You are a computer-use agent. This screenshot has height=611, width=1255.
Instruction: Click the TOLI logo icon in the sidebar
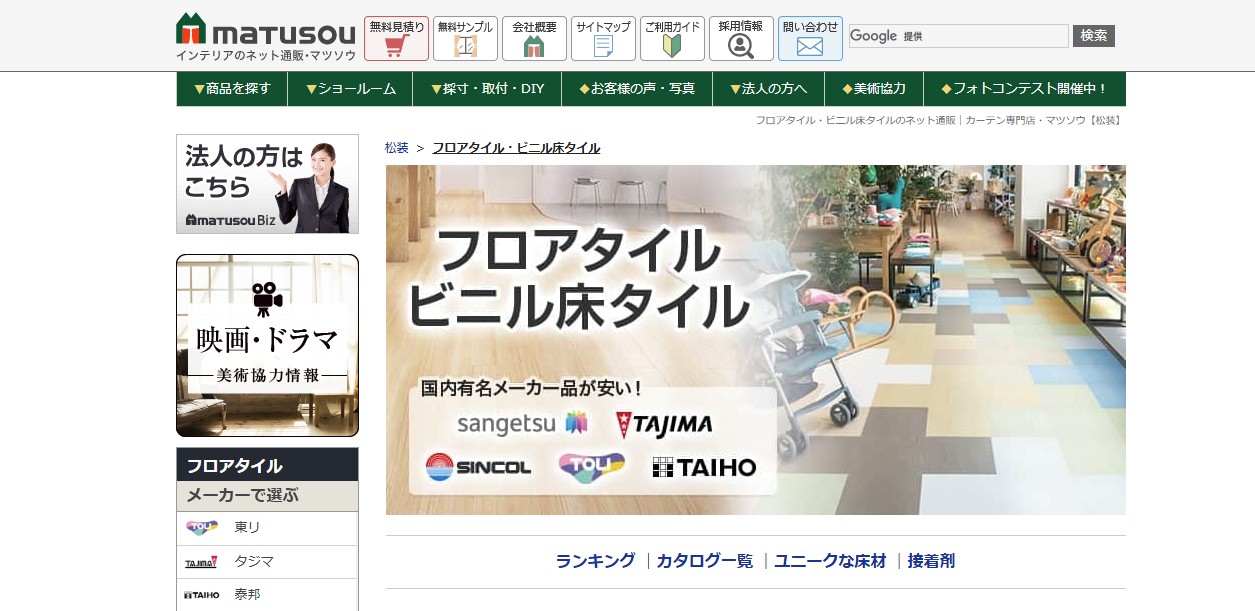(x=201, y=528)
